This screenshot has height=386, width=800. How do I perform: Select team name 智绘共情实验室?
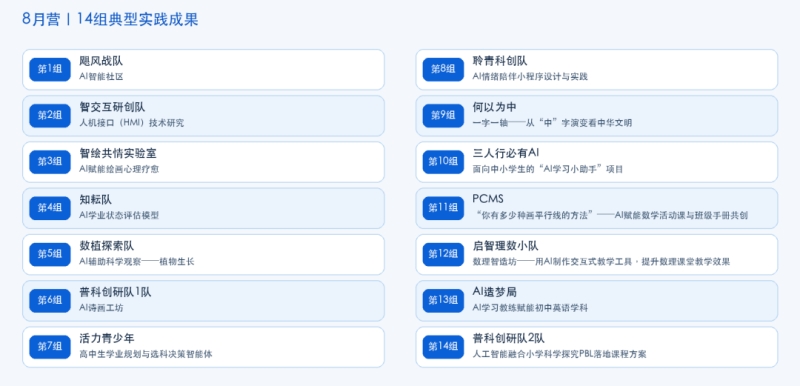pyautogui.click(x=118, y=153)
